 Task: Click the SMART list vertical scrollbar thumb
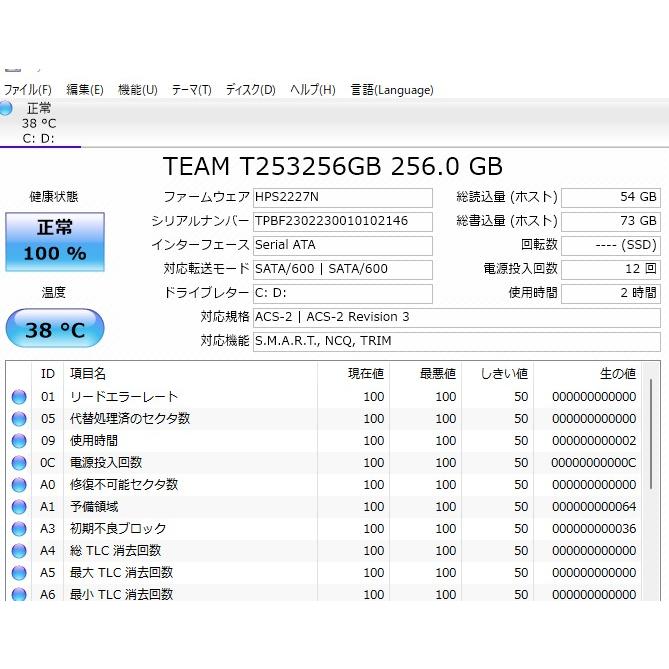[651, 434]
